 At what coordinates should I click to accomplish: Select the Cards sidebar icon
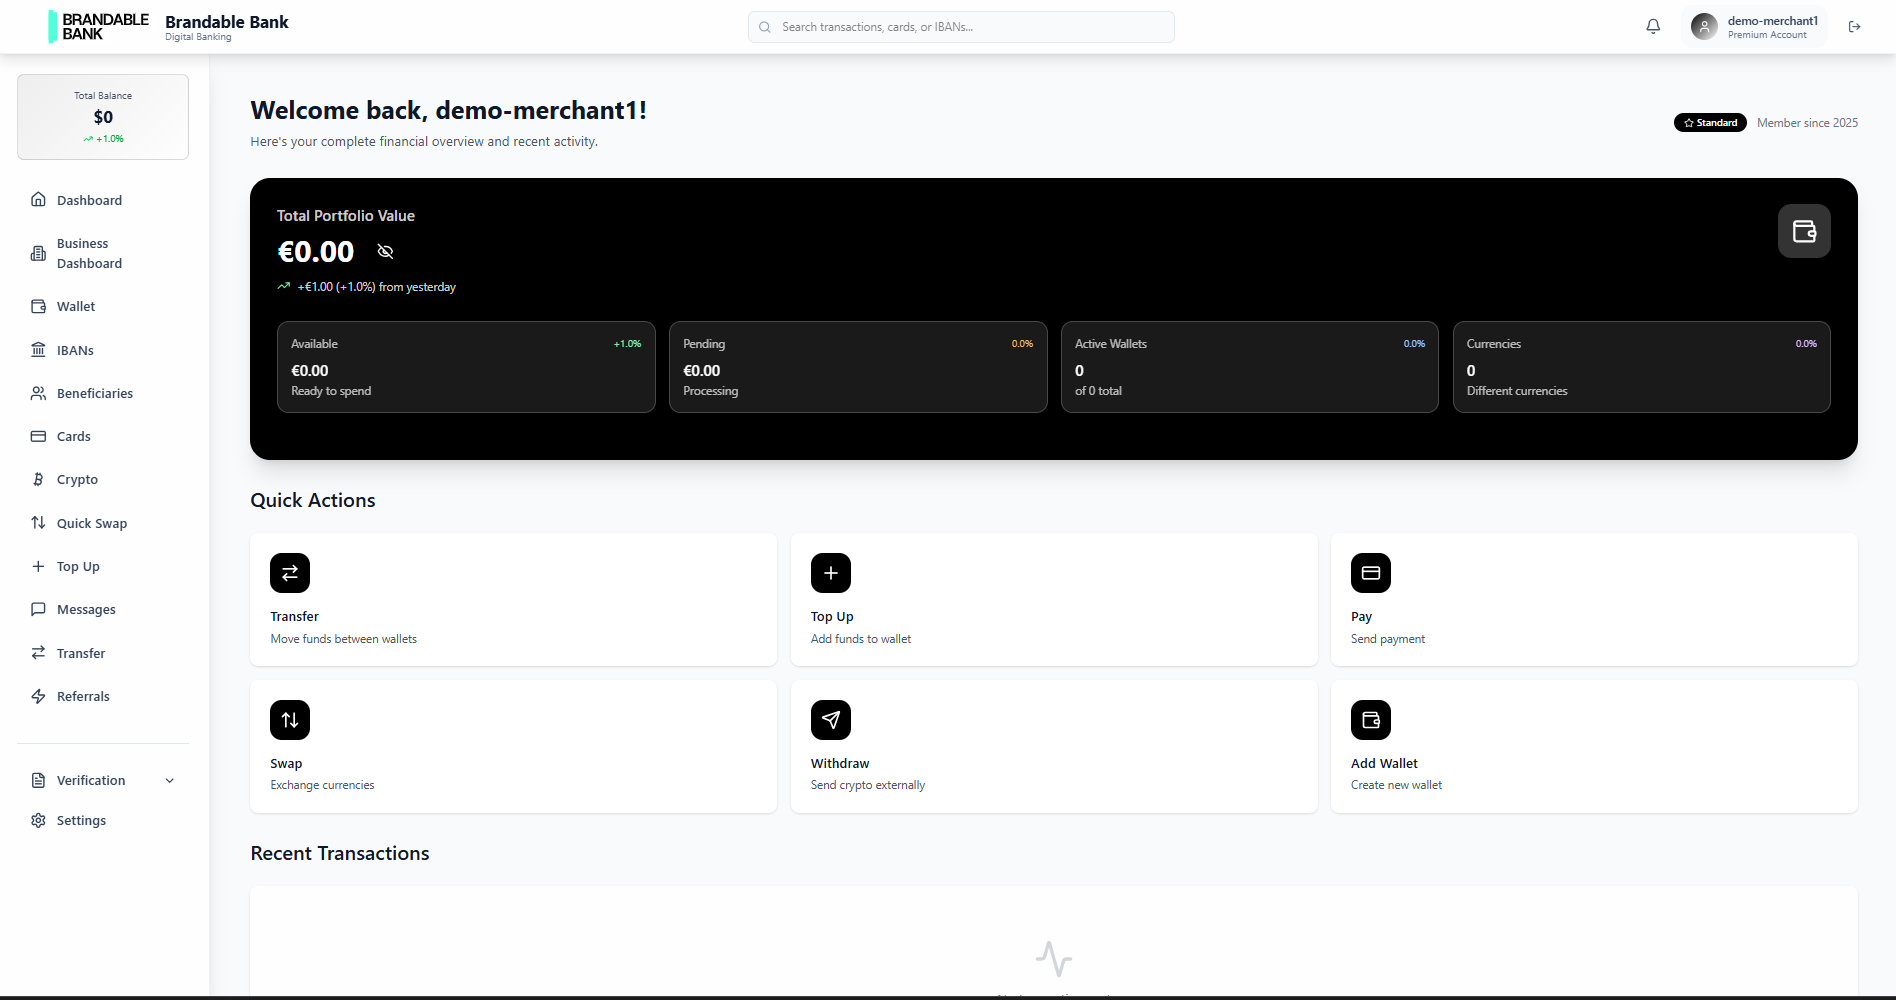(x=38, y=436)
